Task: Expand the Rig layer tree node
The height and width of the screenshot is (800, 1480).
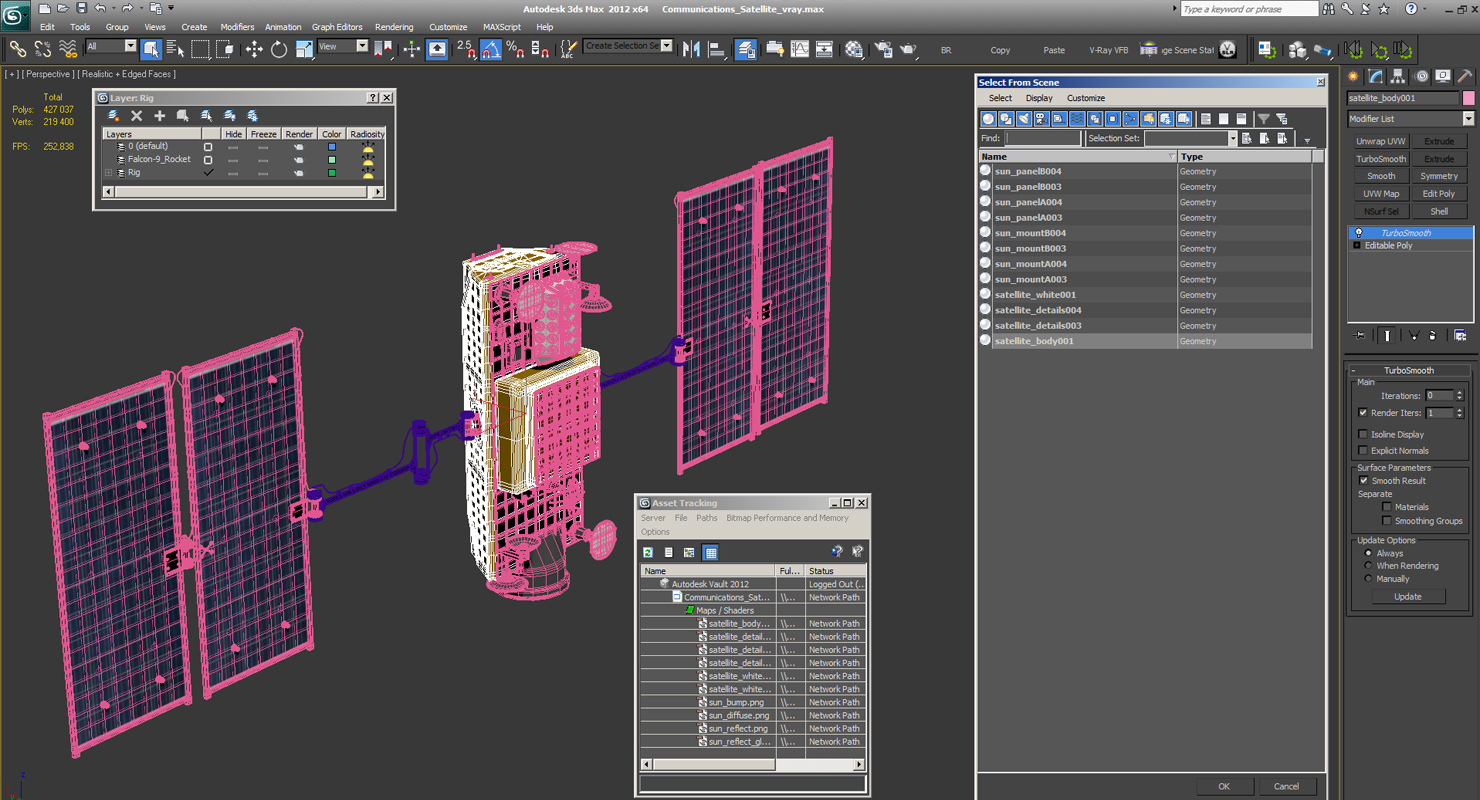Action: click(x=108, y=173)
